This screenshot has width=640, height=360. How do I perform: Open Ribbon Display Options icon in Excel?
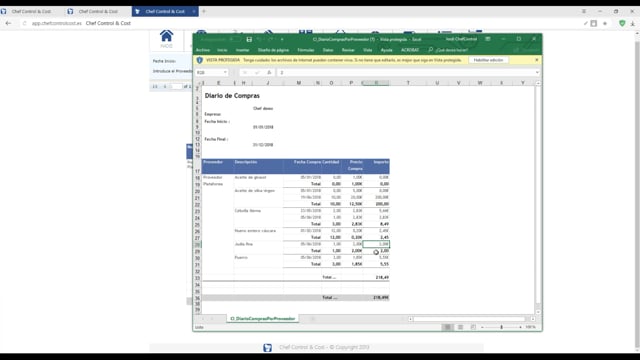pos(488,39)
